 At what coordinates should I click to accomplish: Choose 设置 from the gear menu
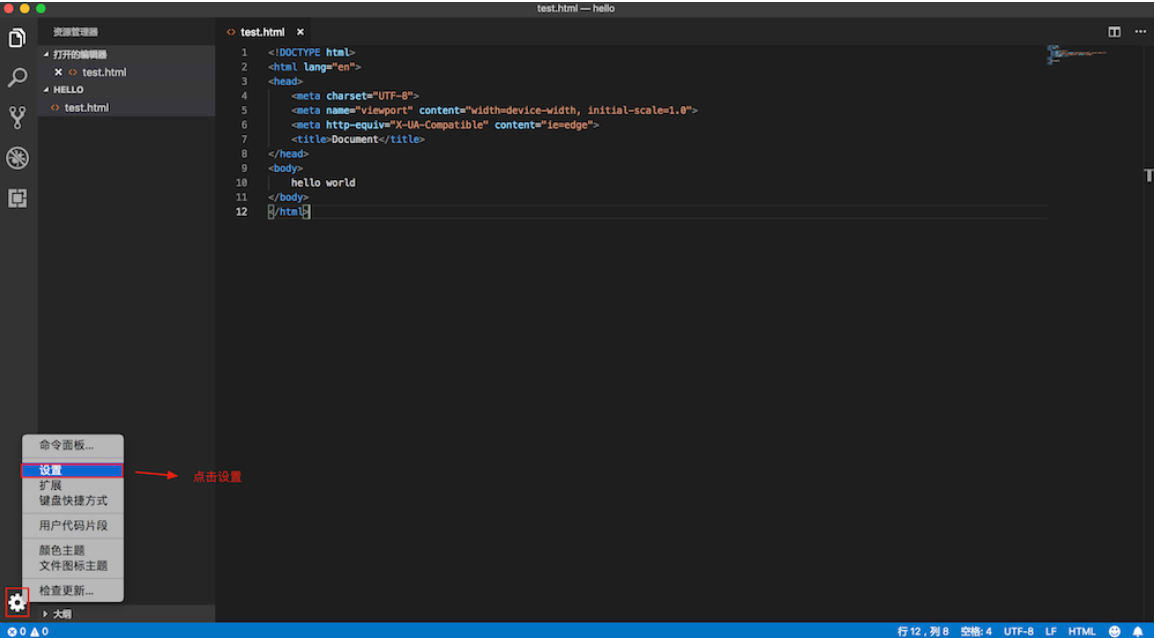(x=72, y=471)
